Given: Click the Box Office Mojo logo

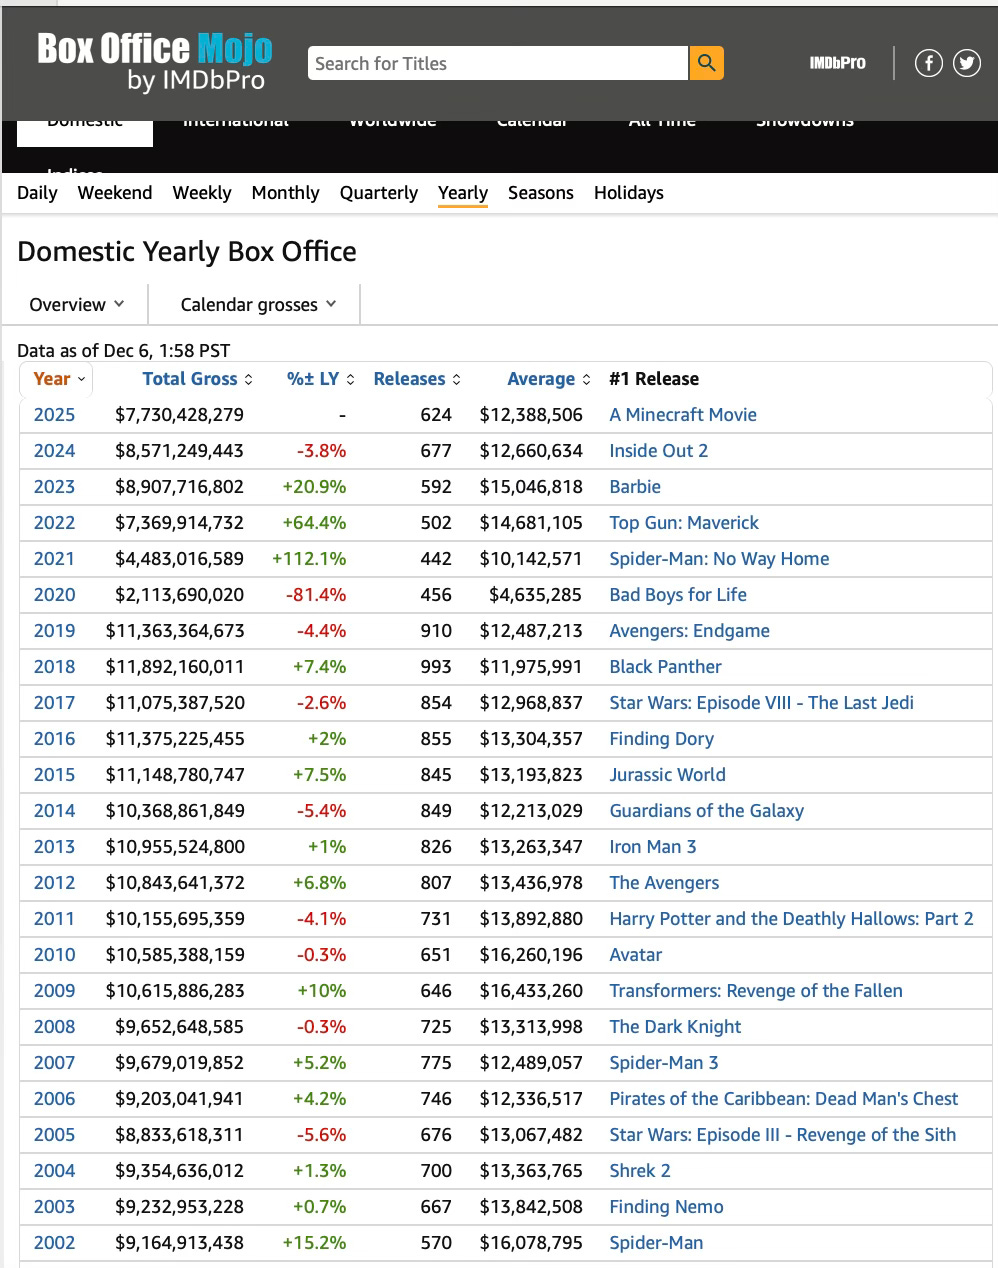Looking at the screenshot, I should pos(154,62).
